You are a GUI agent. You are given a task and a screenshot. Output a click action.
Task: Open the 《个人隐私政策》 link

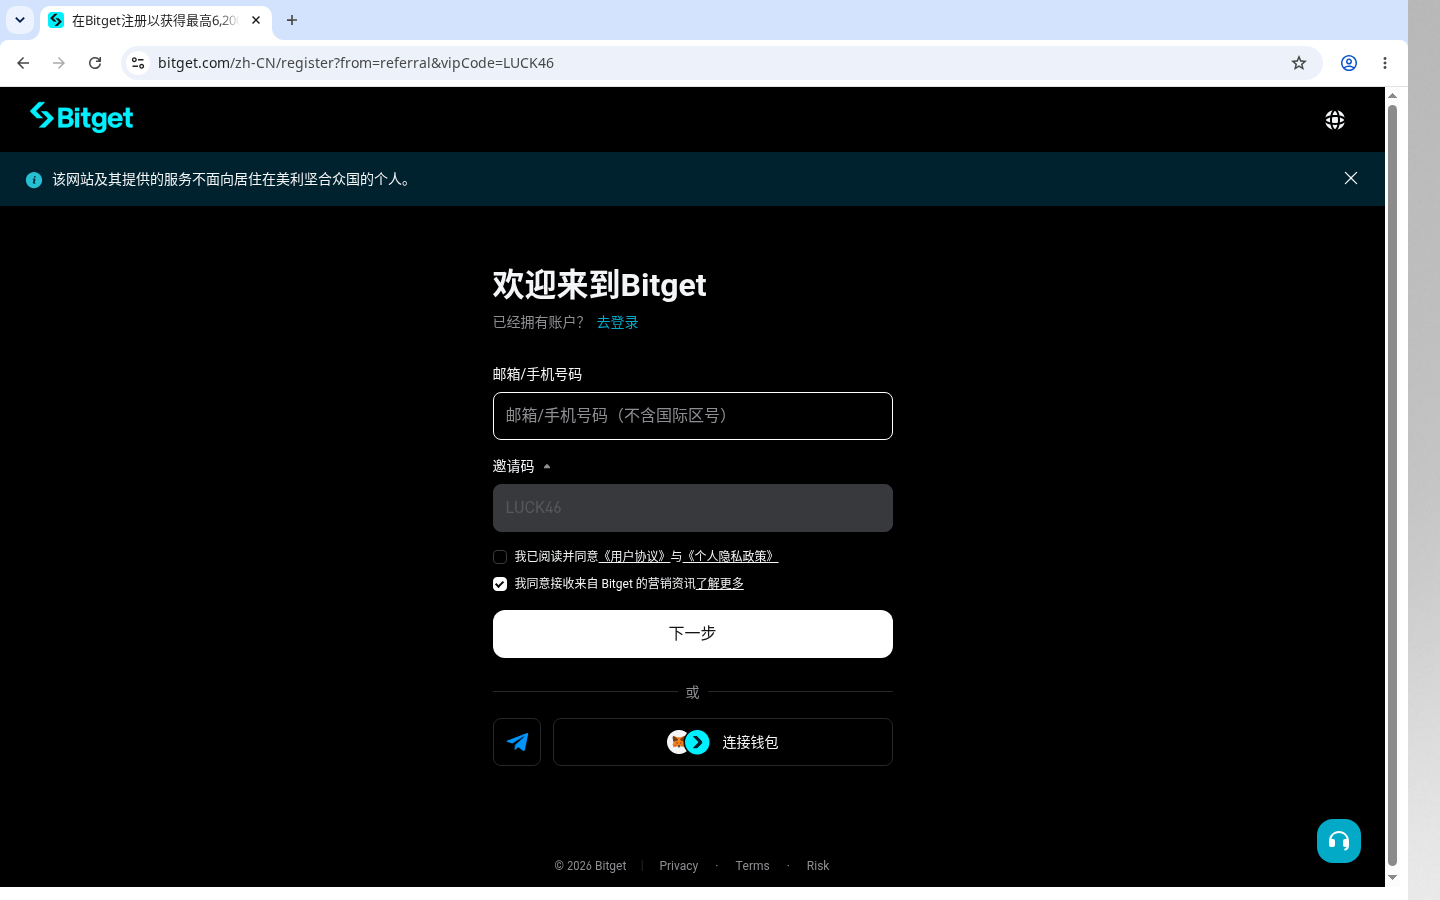(x=730, y=557)
